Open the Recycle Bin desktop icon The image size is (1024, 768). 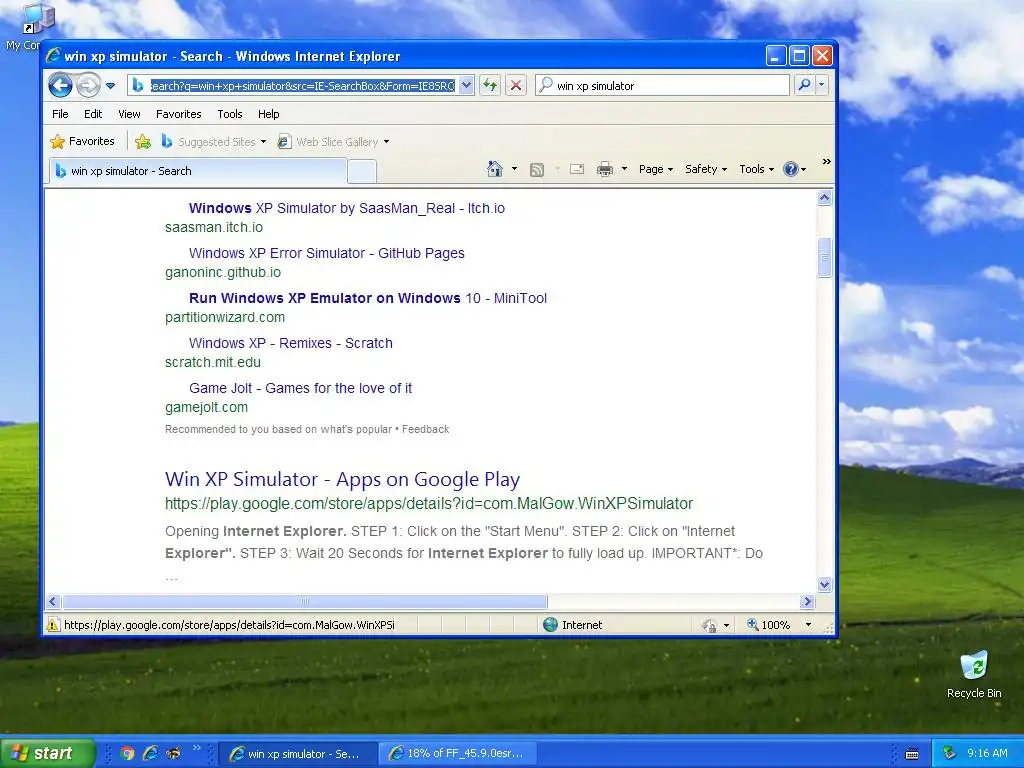coord(974,675)
